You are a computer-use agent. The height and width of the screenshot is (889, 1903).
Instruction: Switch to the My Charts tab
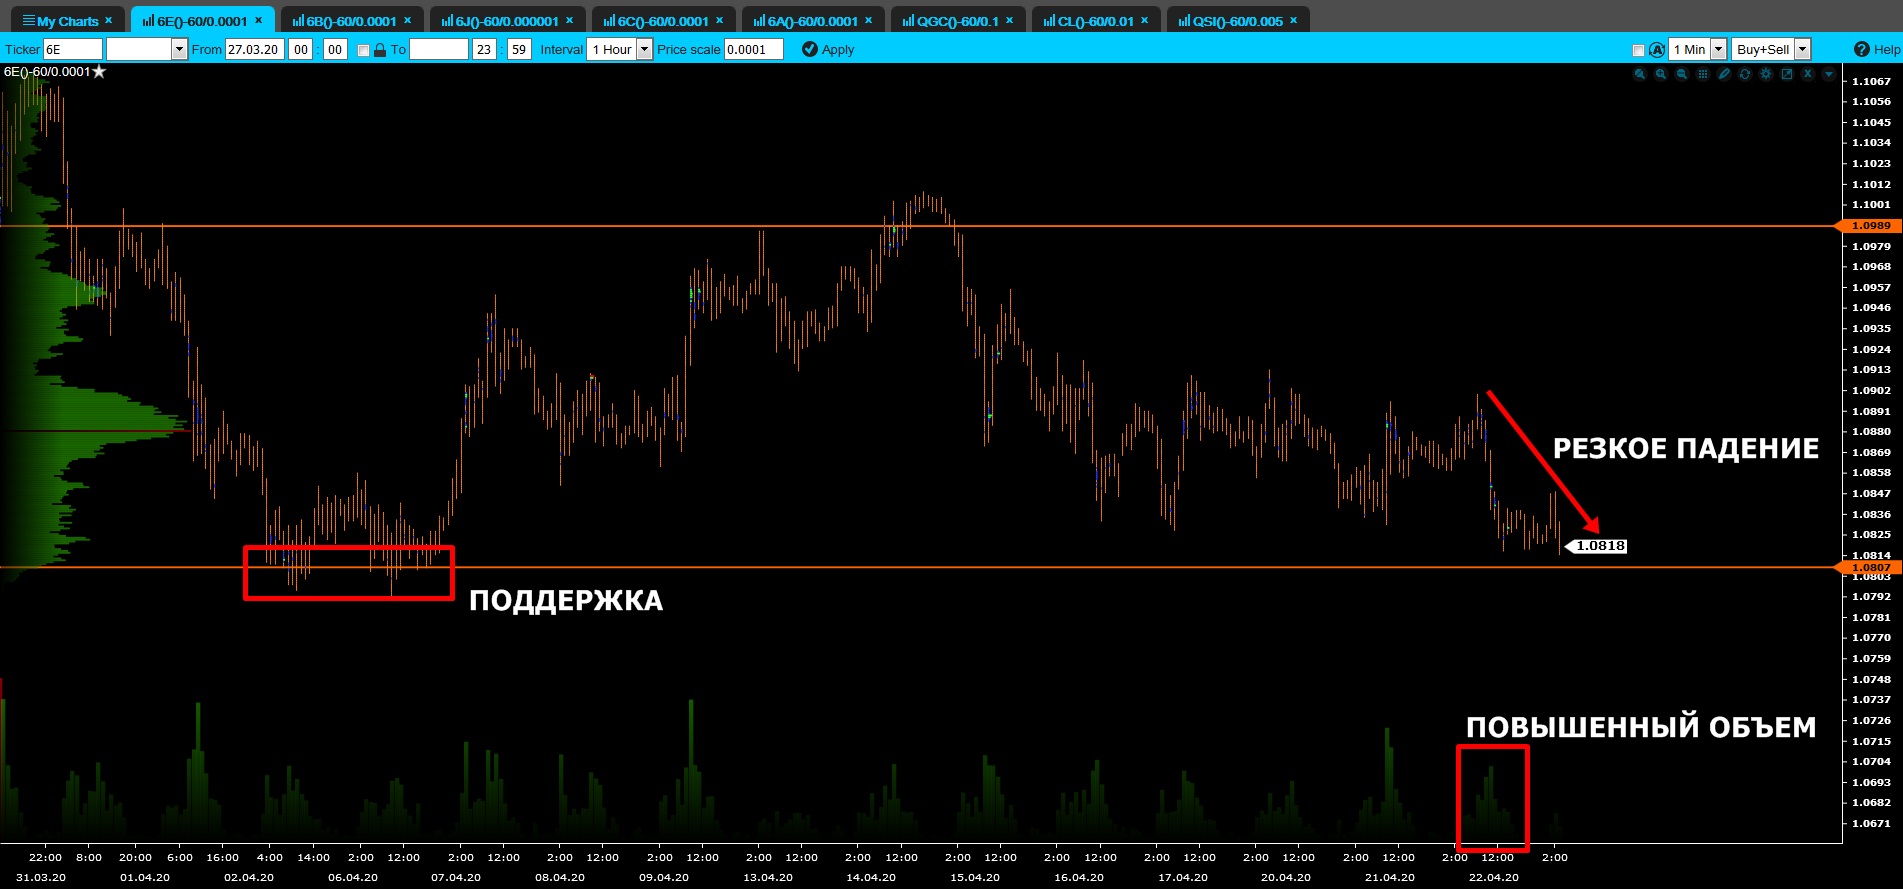click(x=68, y=21)
